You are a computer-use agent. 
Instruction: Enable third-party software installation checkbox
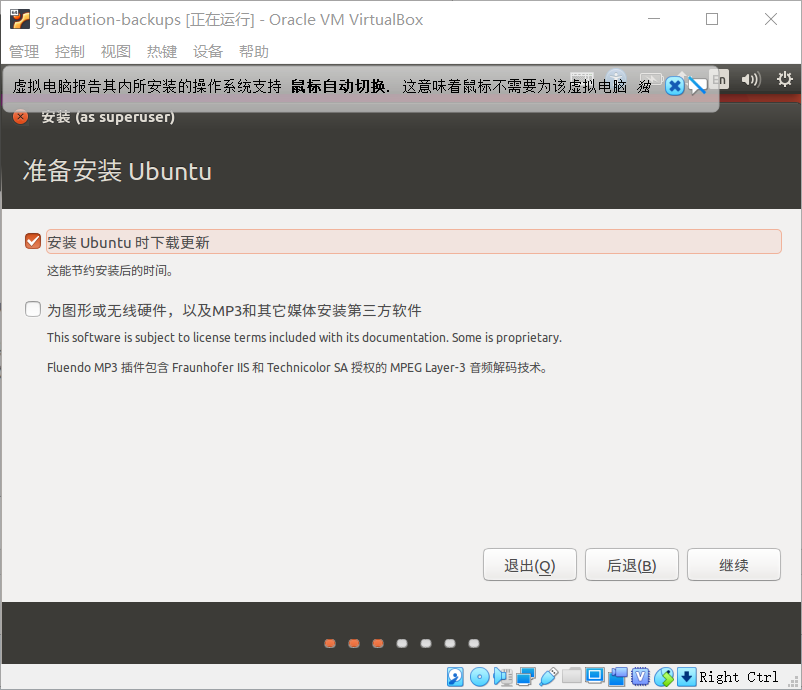point(33,309)
